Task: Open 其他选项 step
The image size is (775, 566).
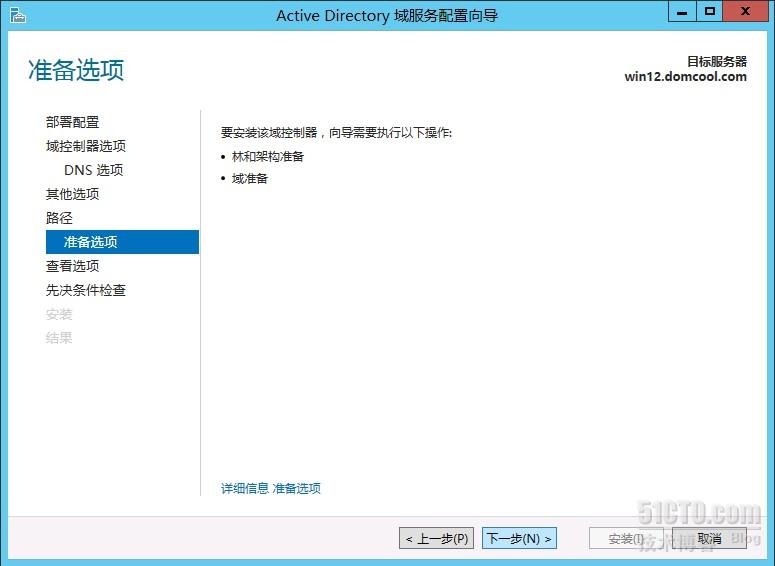Action: click(x=73, y=194)
